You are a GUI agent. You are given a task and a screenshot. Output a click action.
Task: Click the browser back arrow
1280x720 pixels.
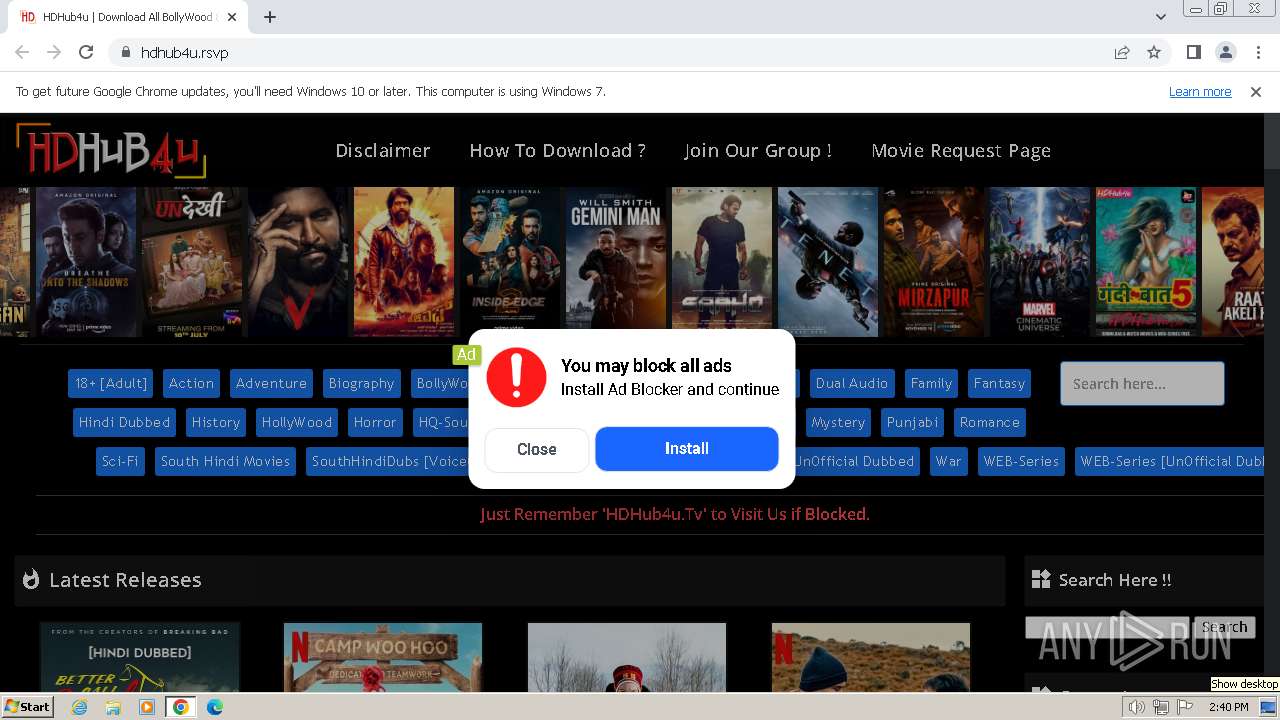(x=22, y=52)
